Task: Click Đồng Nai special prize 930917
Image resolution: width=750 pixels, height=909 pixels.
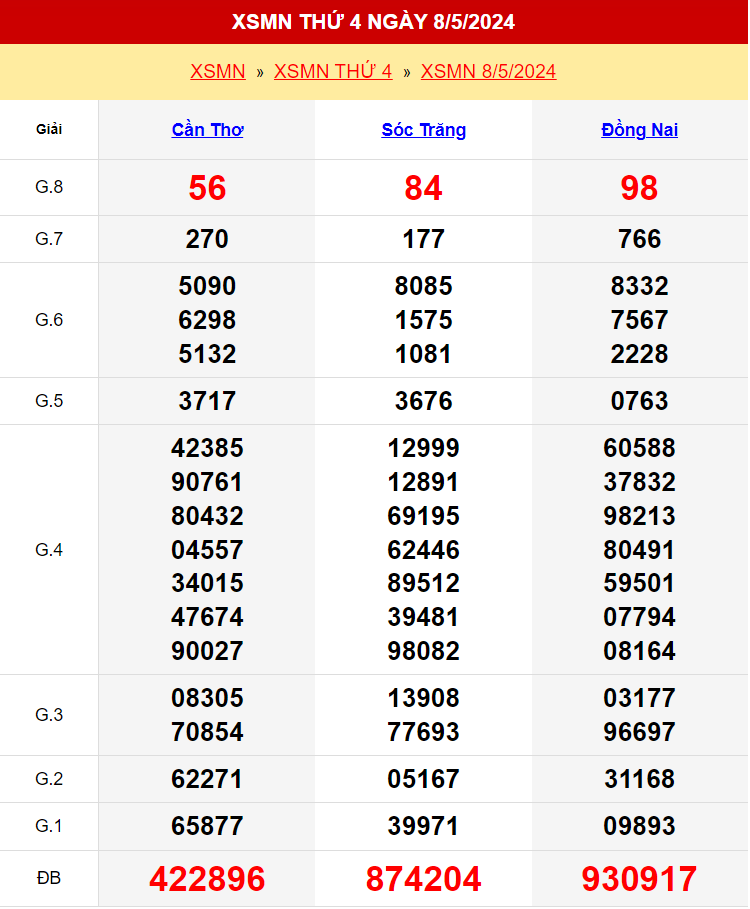Action: (x=640, y=879)
